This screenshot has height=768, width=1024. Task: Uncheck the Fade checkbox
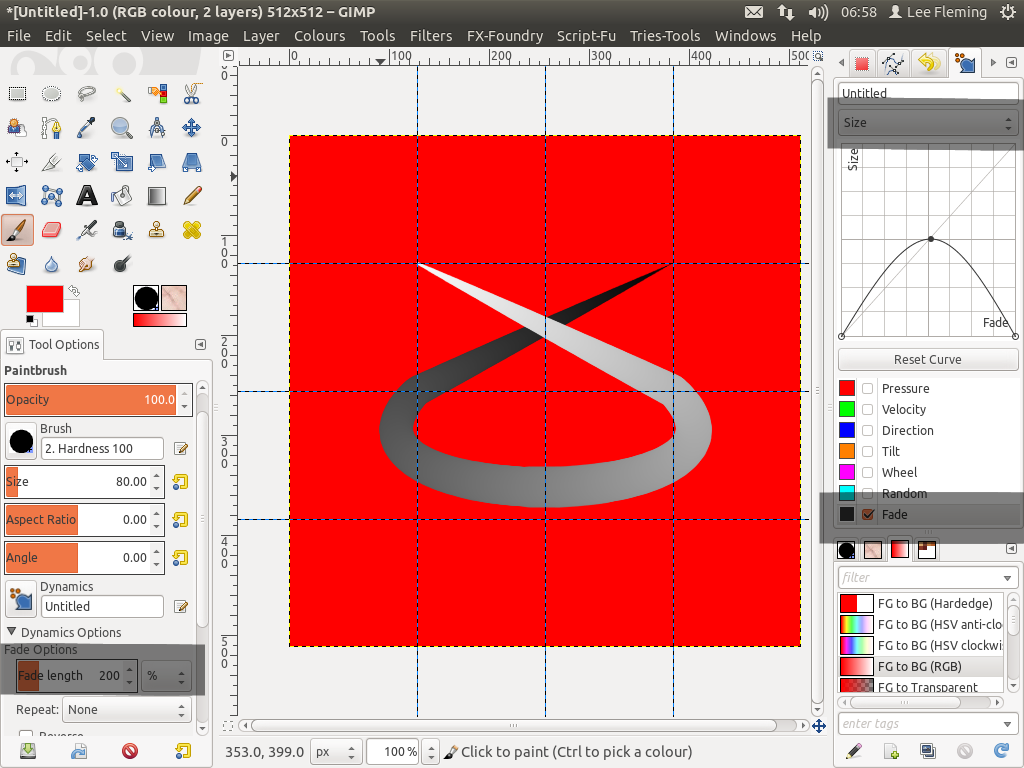pos(867,514)
